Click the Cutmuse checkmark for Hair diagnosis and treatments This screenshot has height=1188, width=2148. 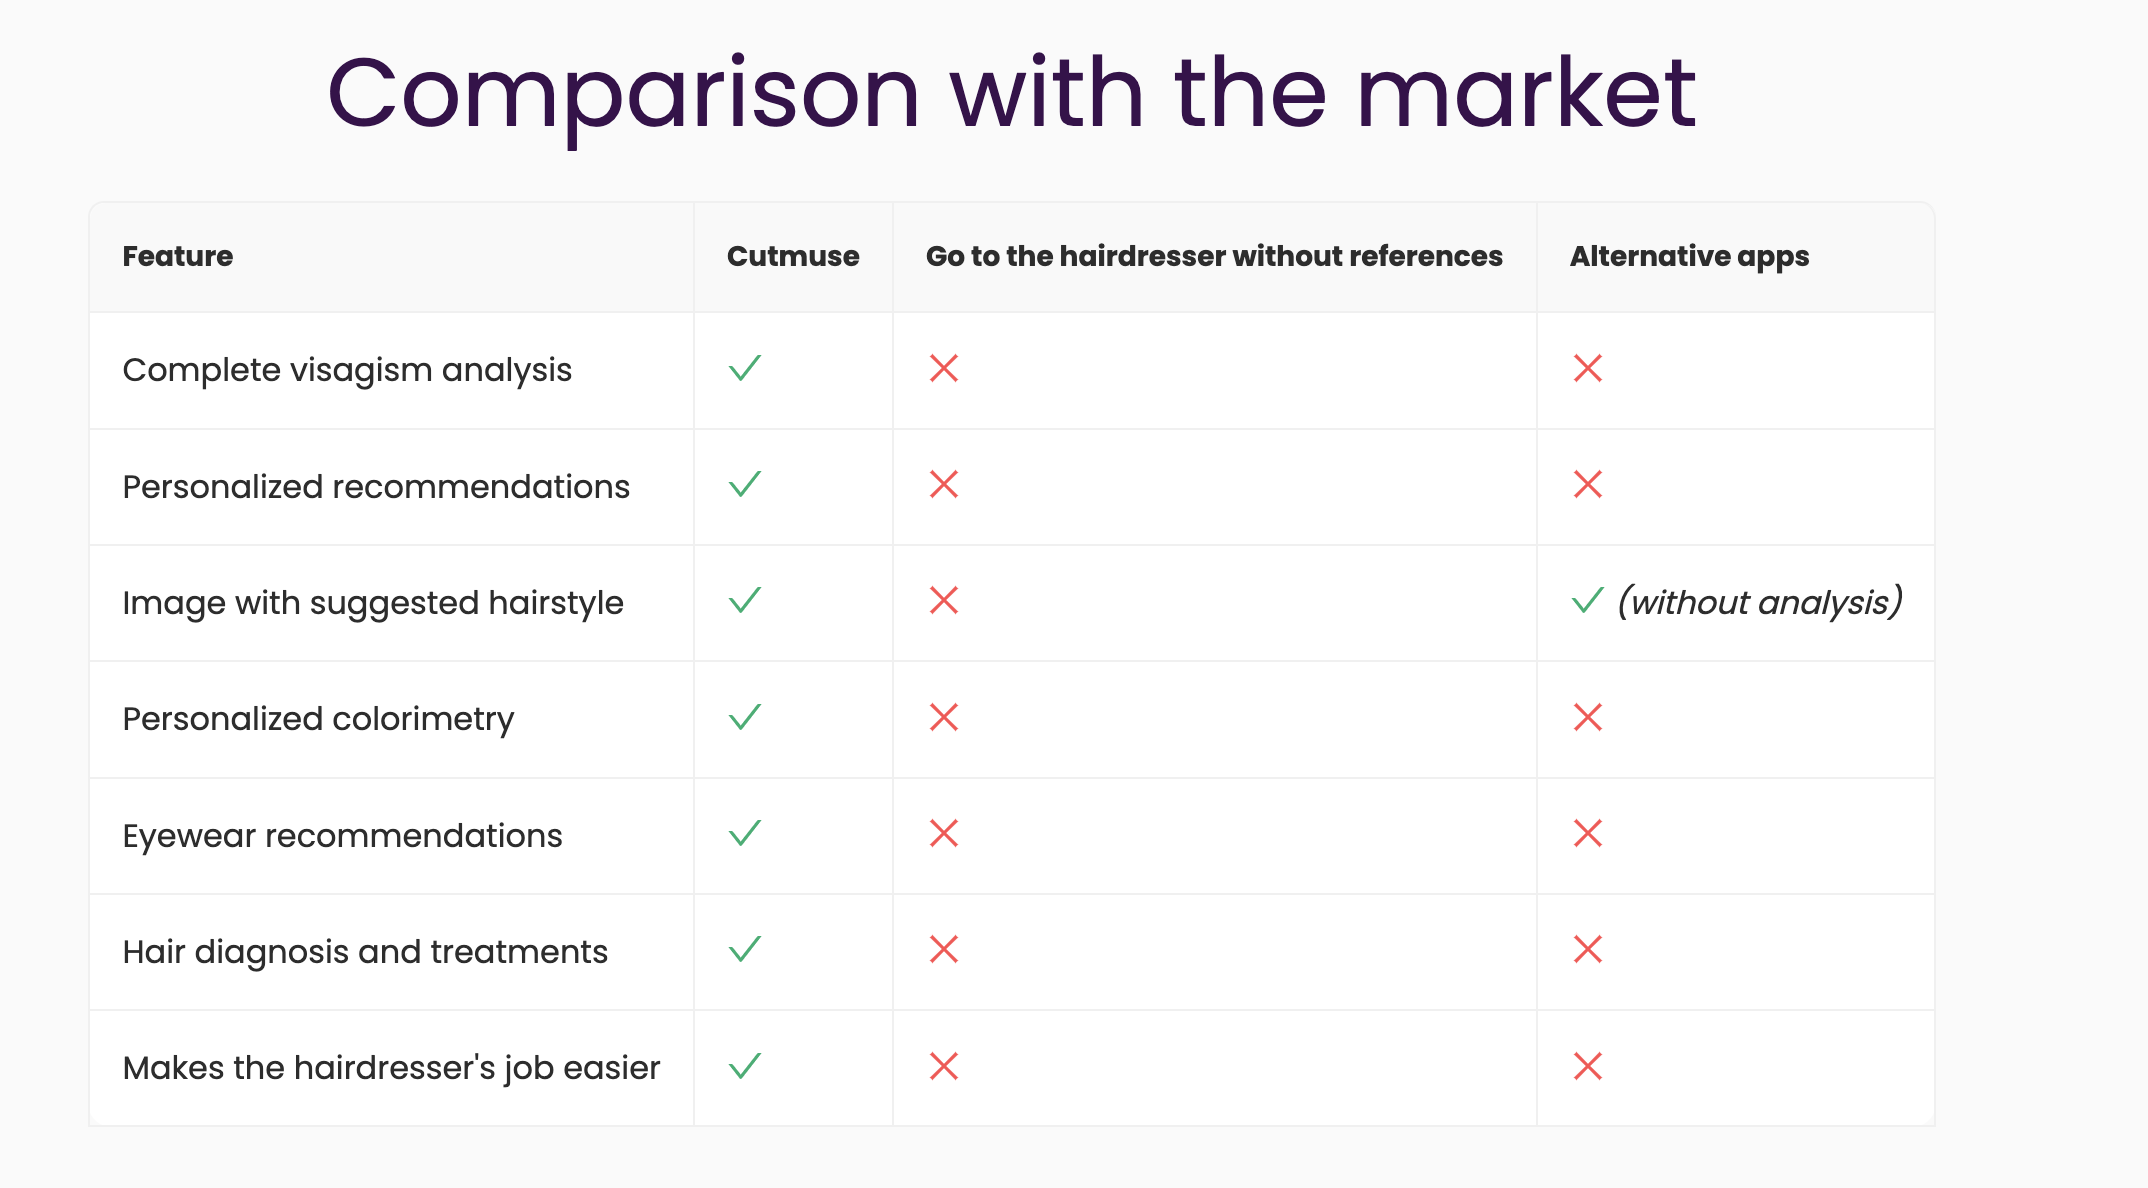click(x=745, y=949)
